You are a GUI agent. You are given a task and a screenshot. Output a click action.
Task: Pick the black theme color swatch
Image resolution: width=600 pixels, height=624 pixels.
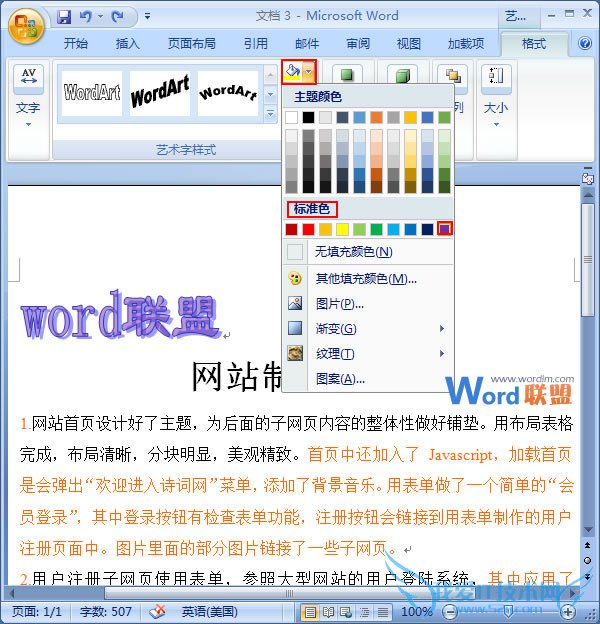[308, 117]
